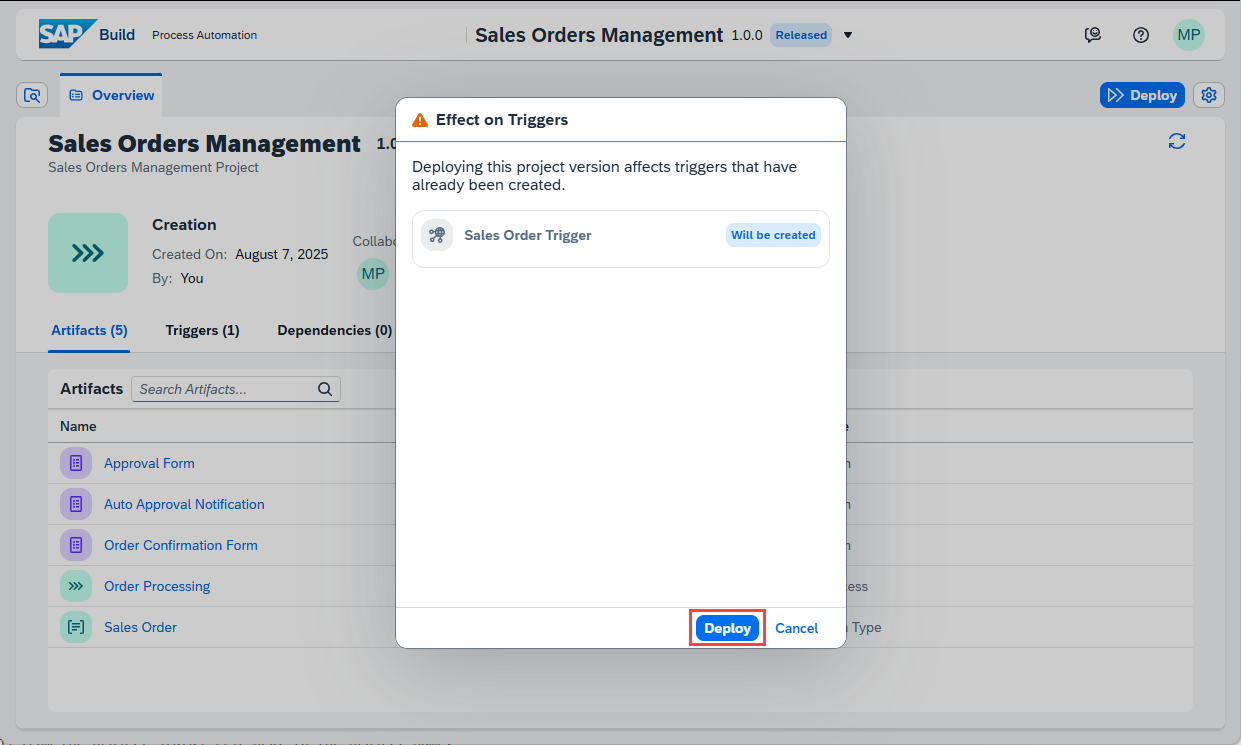Click the Sales Order Trigger label

click(x=528, y=235)
